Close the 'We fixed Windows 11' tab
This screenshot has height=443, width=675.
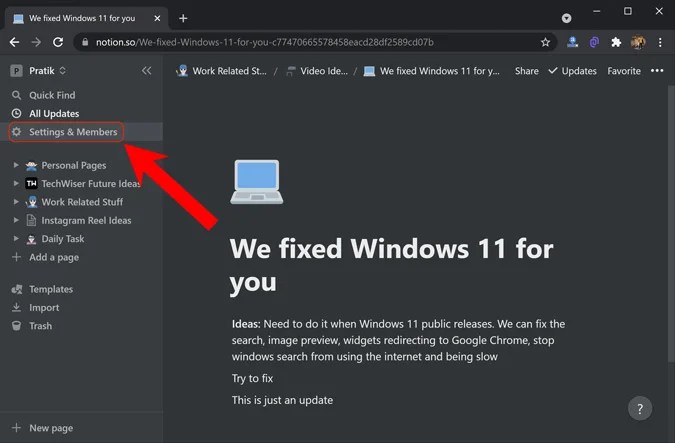(157, 18)
